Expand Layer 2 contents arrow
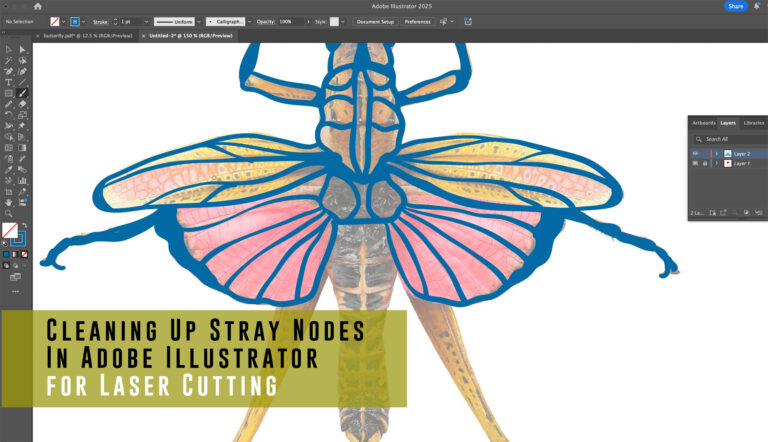This screenshot has width=768, height=442. 716,153
